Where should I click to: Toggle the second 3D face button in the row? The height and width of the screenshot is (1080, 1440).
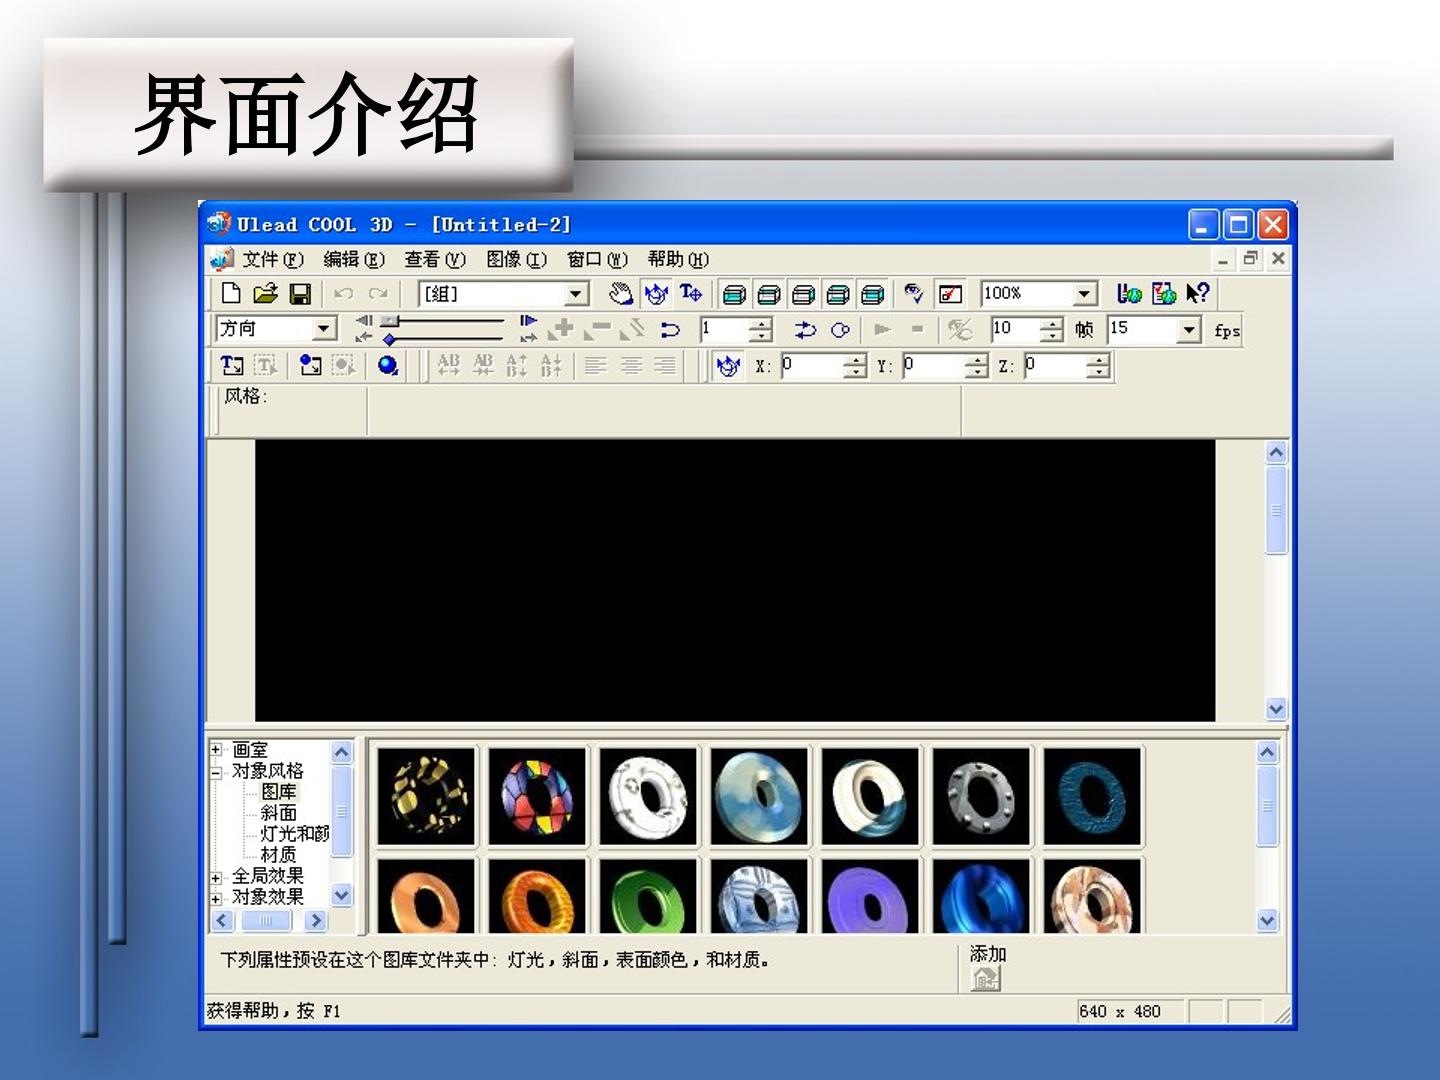tap(769, 294)
